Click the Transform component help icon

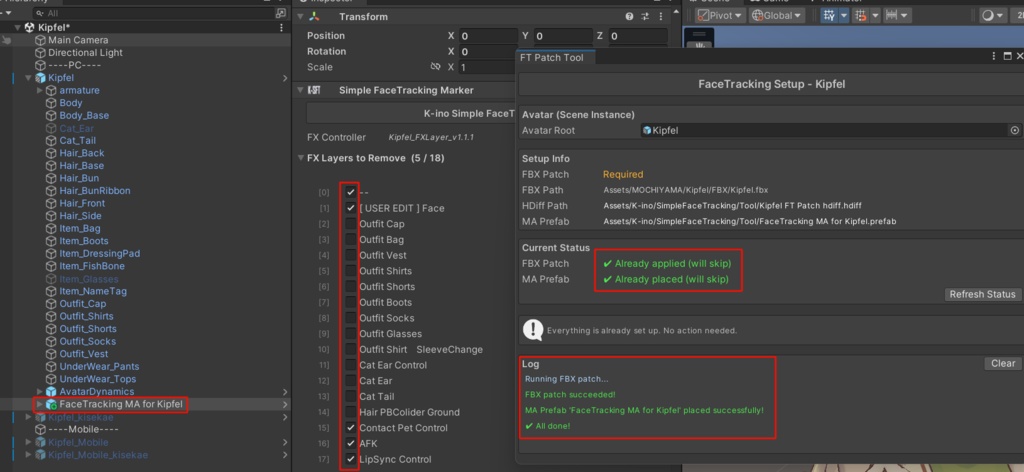pos(629,17)
